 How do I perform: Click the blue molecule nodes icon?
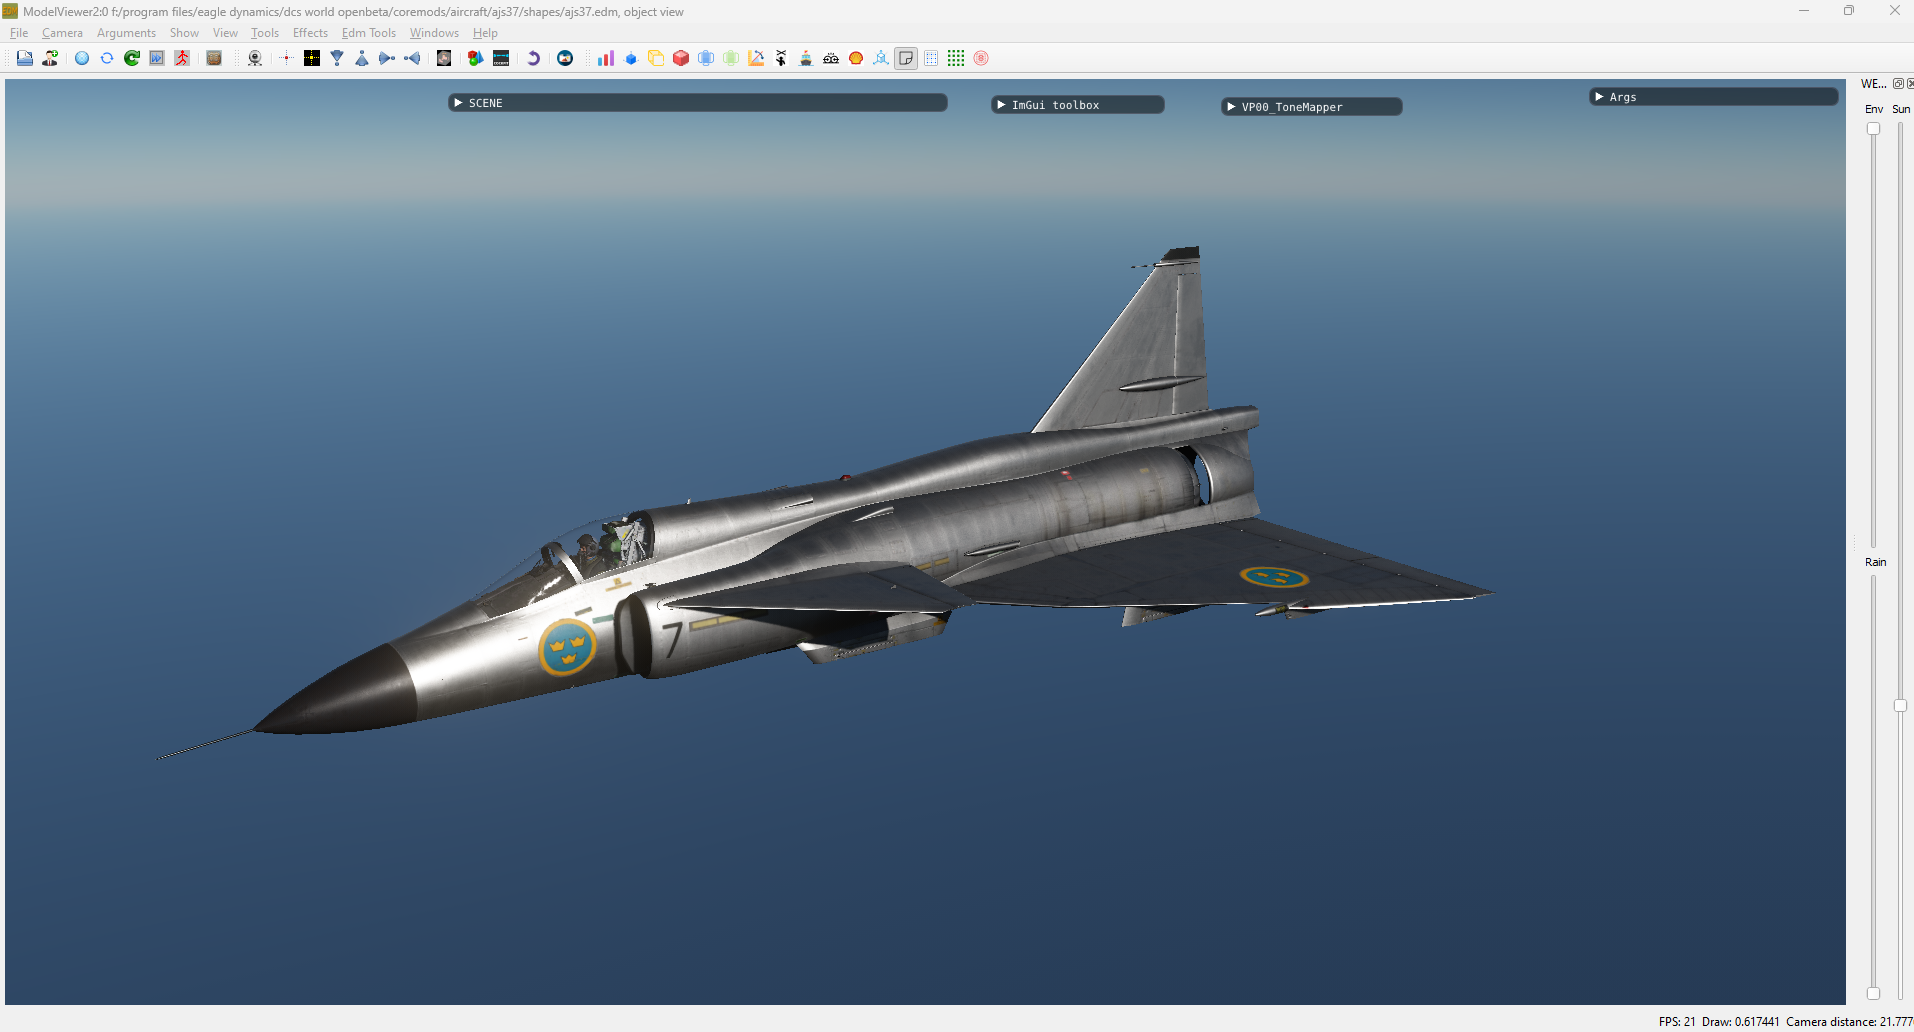[881, 58]
